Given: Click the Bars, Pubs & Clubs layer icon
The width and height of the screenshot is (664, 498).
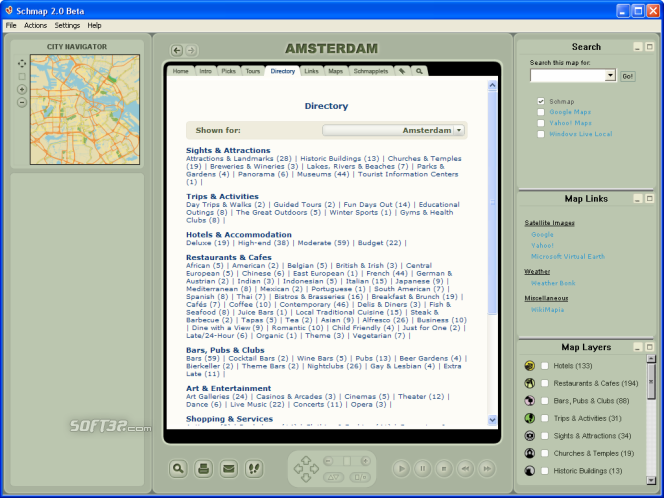Looking at the screenshot, I should coord(529,401).
